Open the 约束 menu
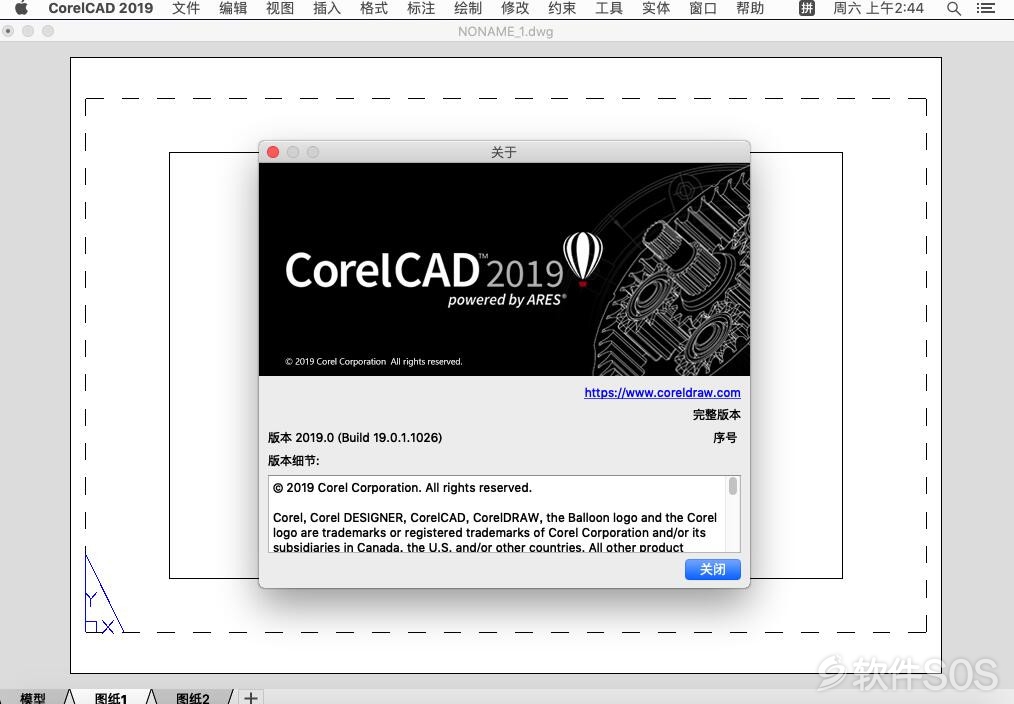 (562, 8)
